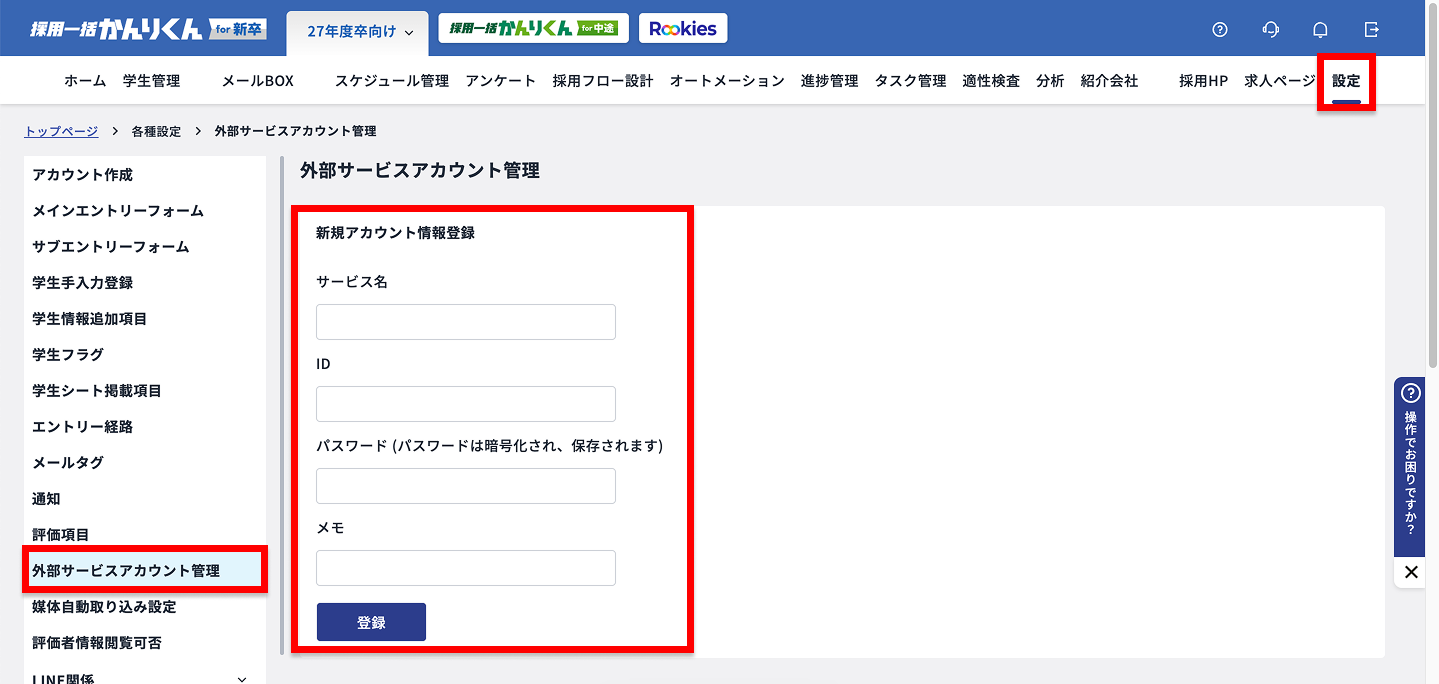Open the 操作でお困りですか side help tab
Screen dimensions: 1439x684
click(x=1410, y=470)
